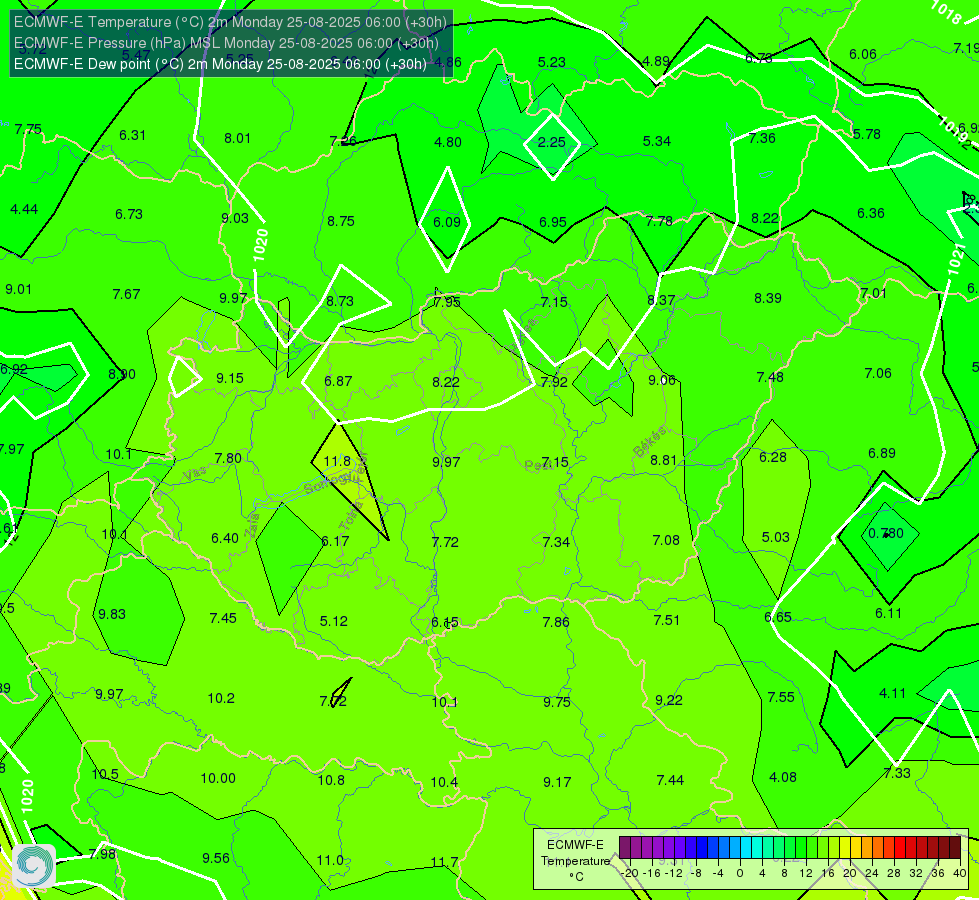Image resolution: width=979 pixels, height=900 pixels.
Task: Click the 8.81 value near Békés
Action: 664,460
